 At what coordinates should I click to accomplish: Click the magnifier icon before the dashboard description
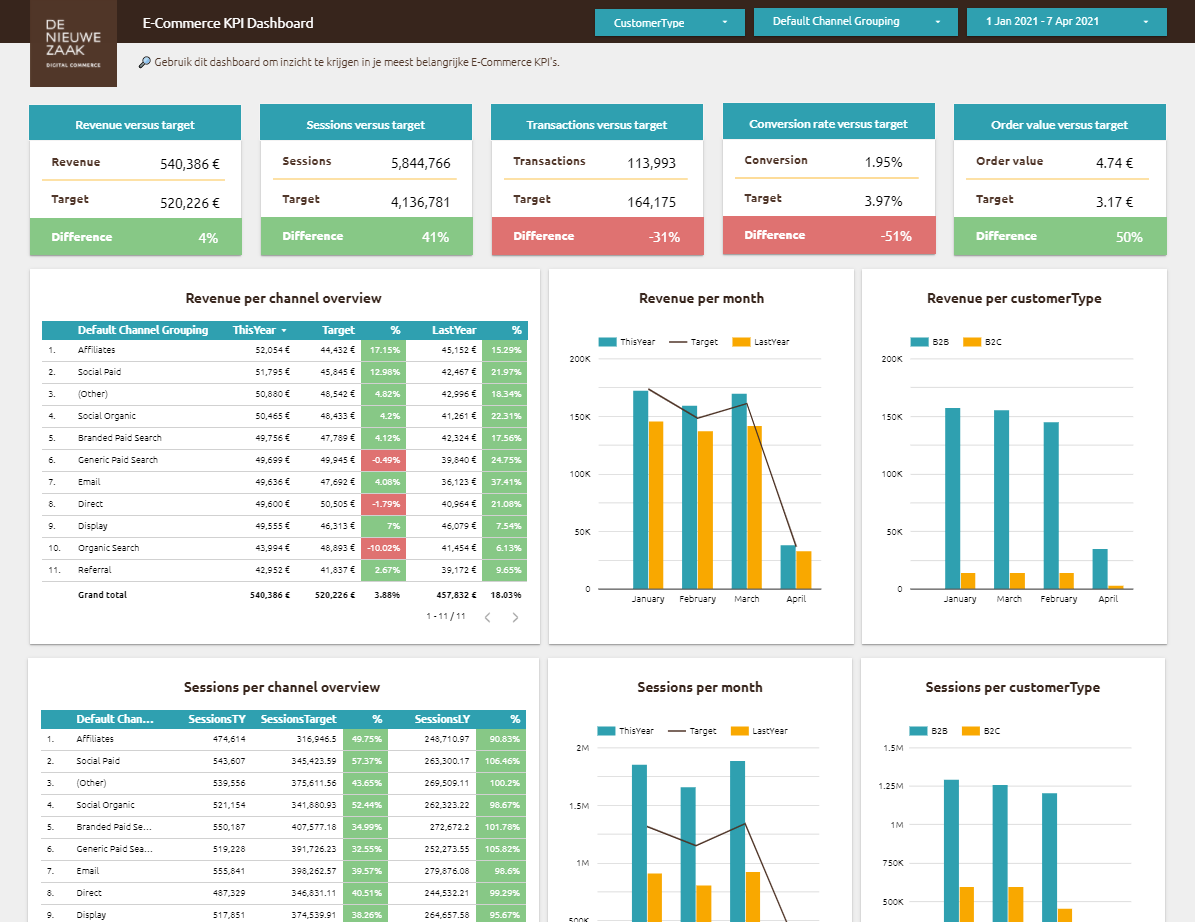[145, 62]
